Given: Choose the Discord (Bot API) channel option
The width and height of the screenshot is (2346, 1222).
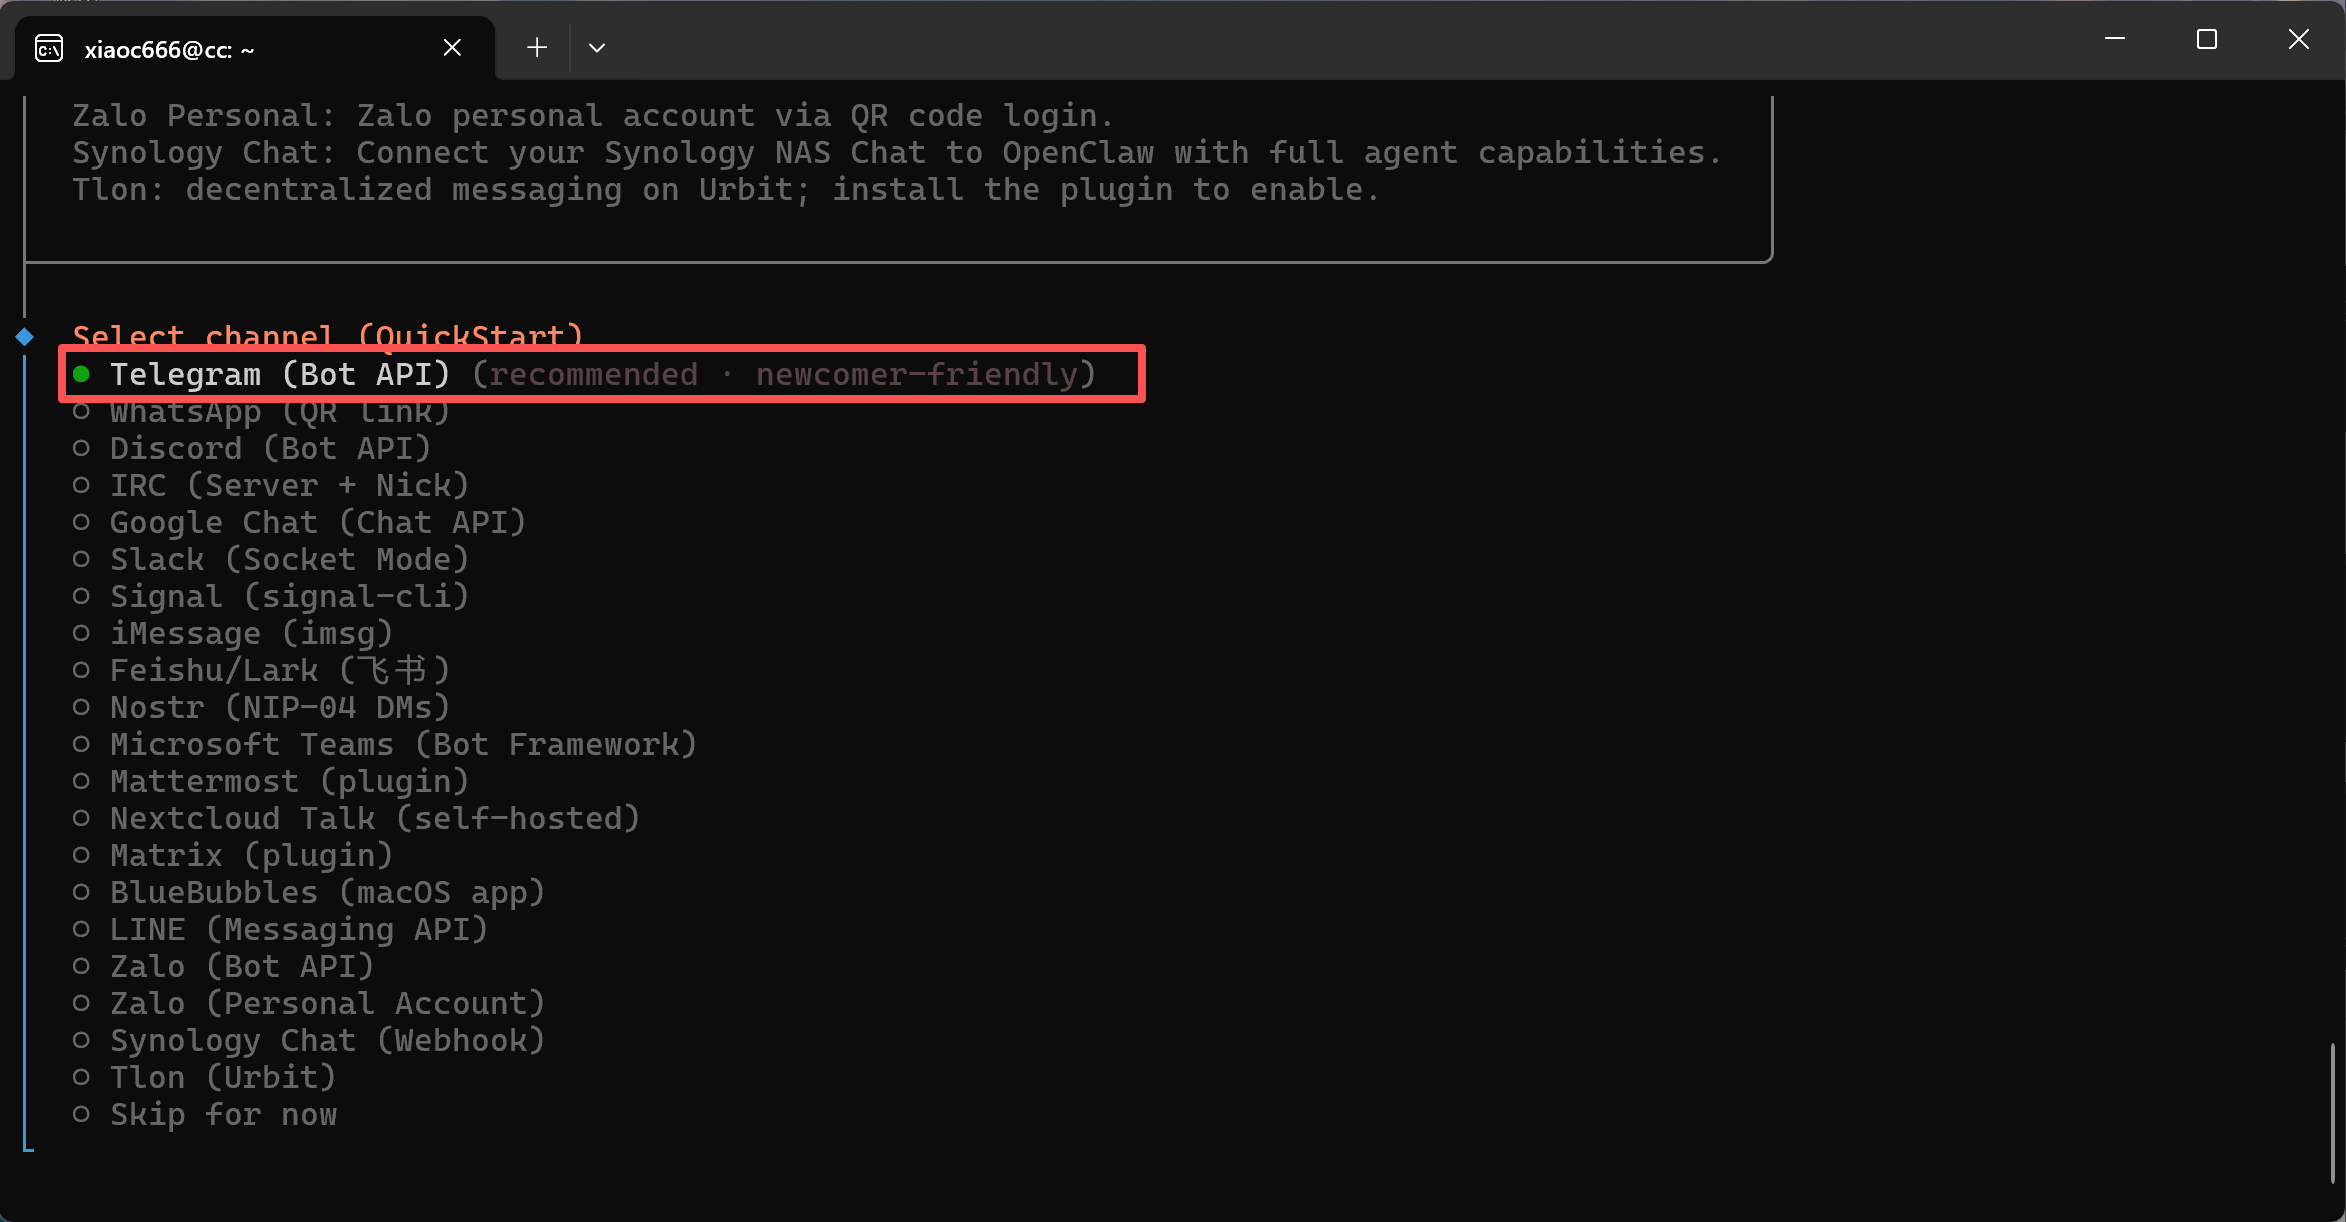Looking at the screenshot, I should (270, 449).
